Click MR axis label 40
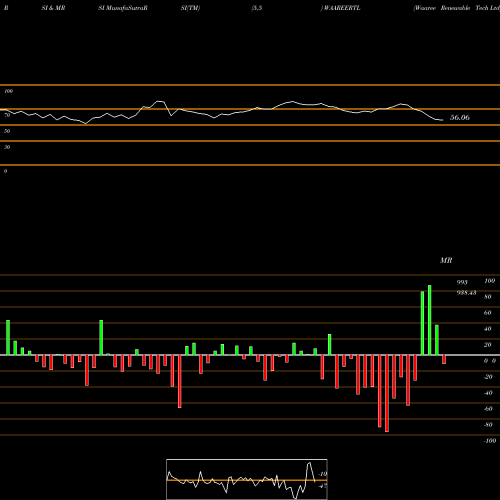500x500 pixels. click(488, 329)
